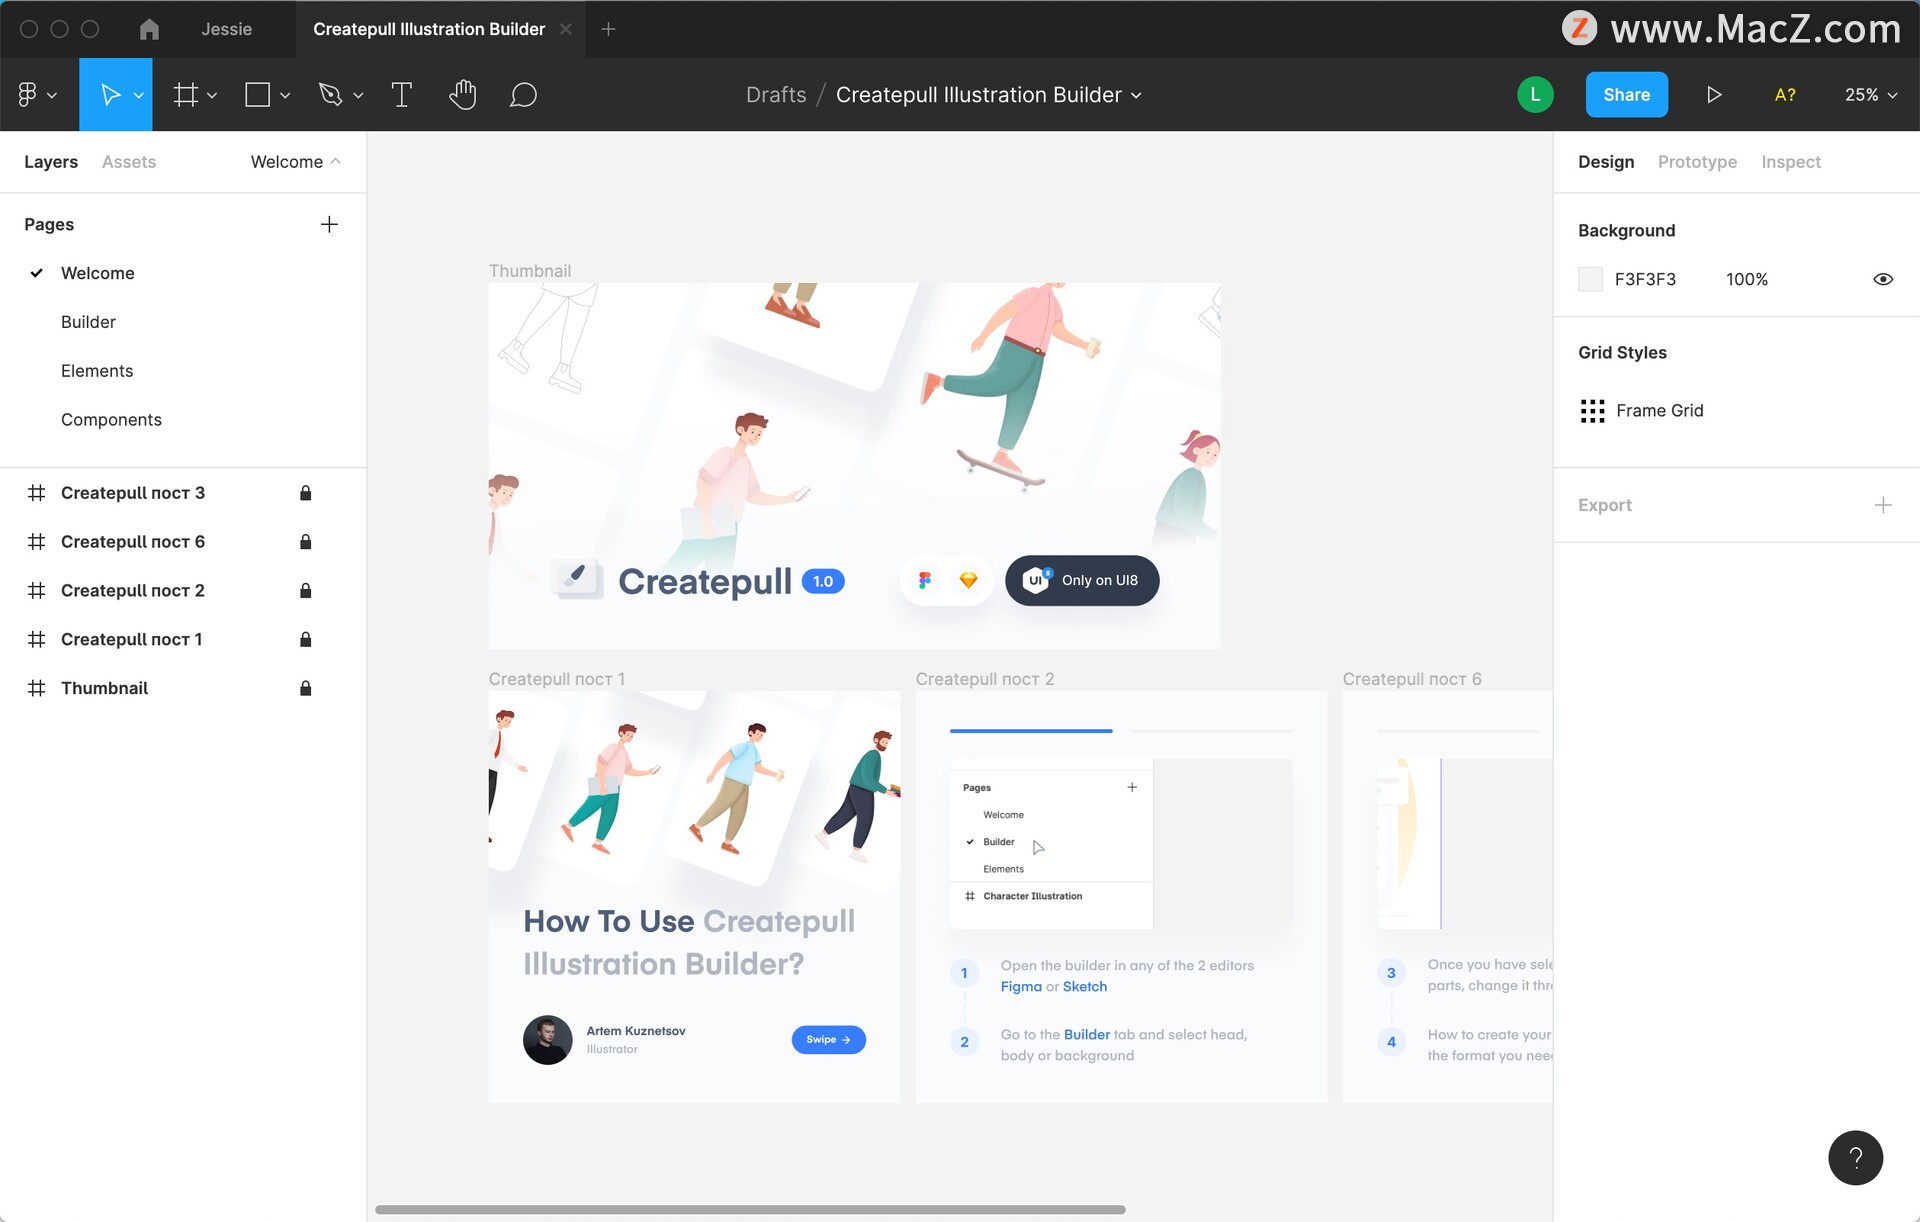
Task: Click the Swipe button in пост 1 frame
Action: click(x=829, y=1040)
